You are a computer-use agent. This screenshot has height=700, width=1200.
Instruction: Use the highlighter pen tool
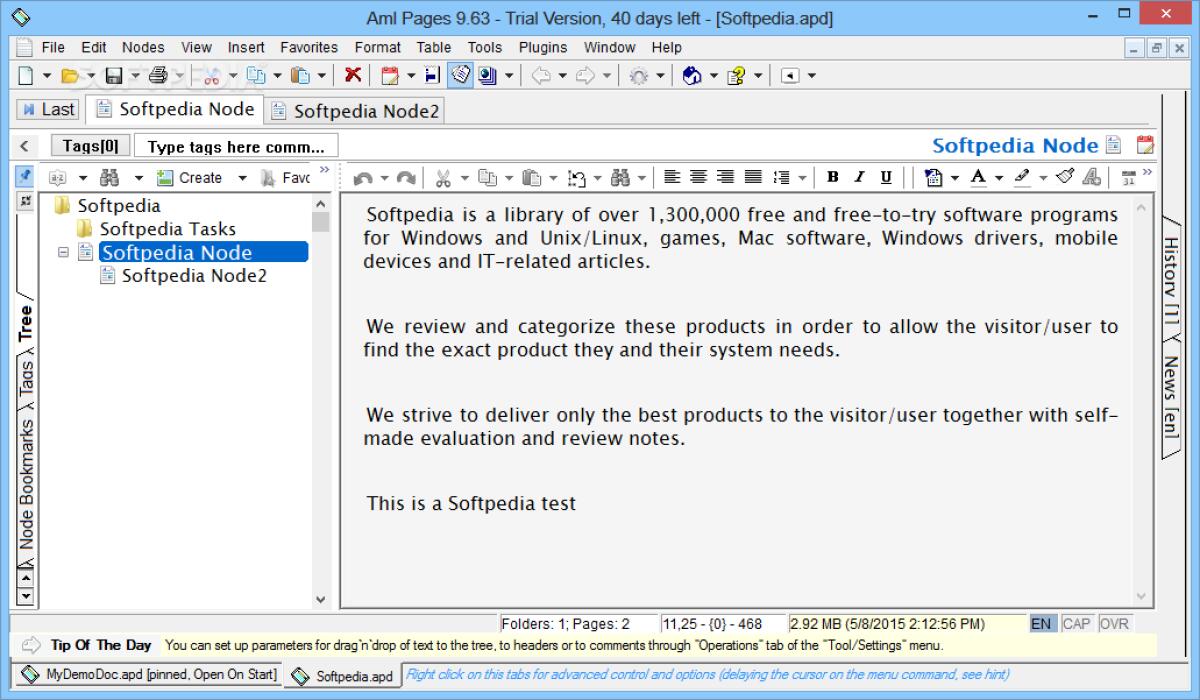[1021, 177]
